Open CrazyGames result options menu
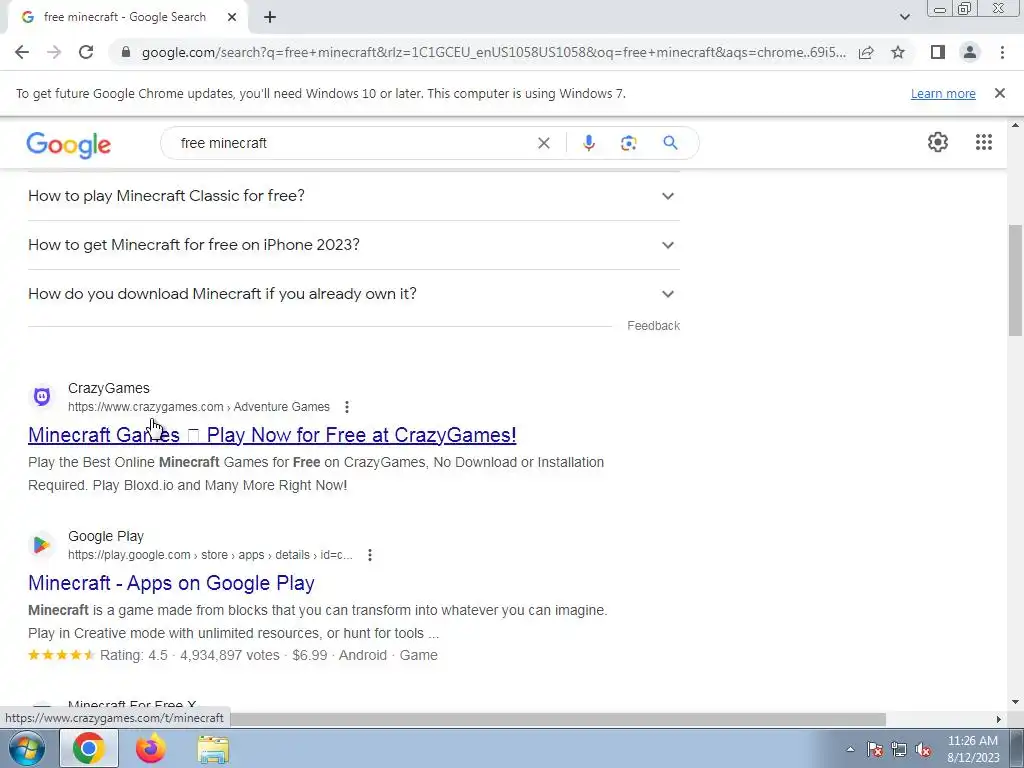1024x768 pixels. point(347,407)
